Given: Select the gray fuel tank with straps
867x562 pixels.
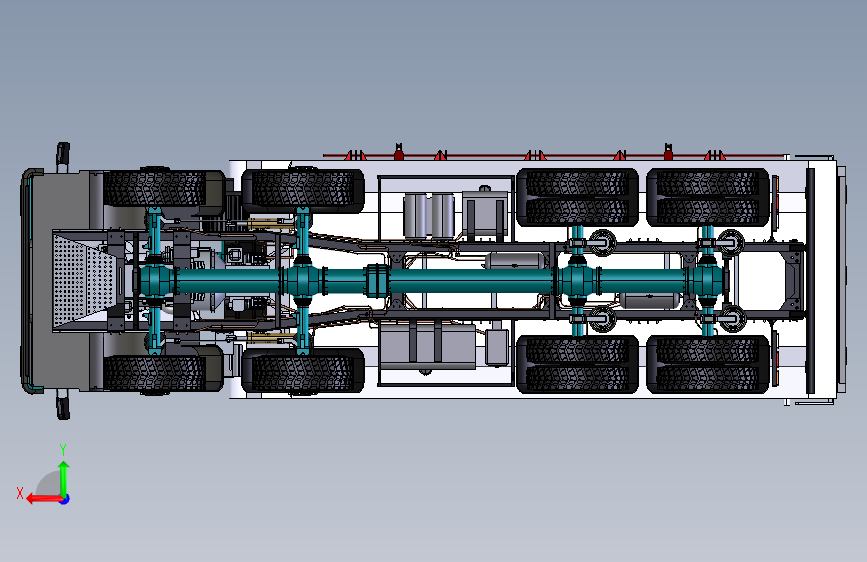Looking at the screenshot, I should point(428,345).
